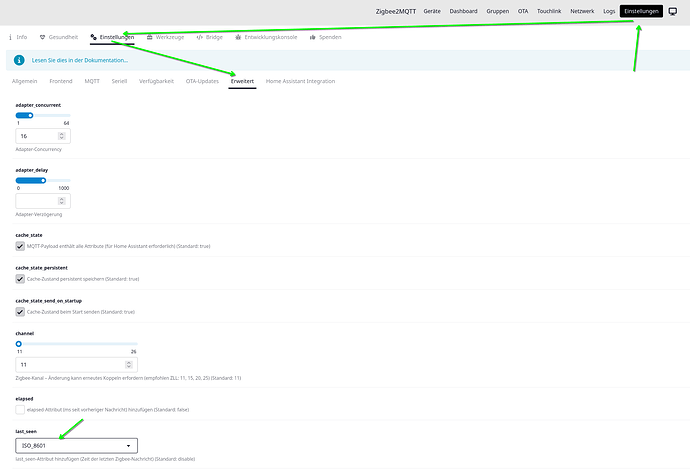Open the last_seen ISO_8601 dropdown

76,446
